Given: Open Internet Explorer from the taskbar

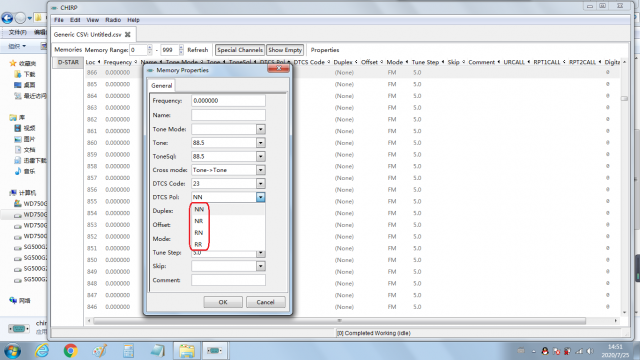Looking at the screenshot, I should click(x=42, y=351).
